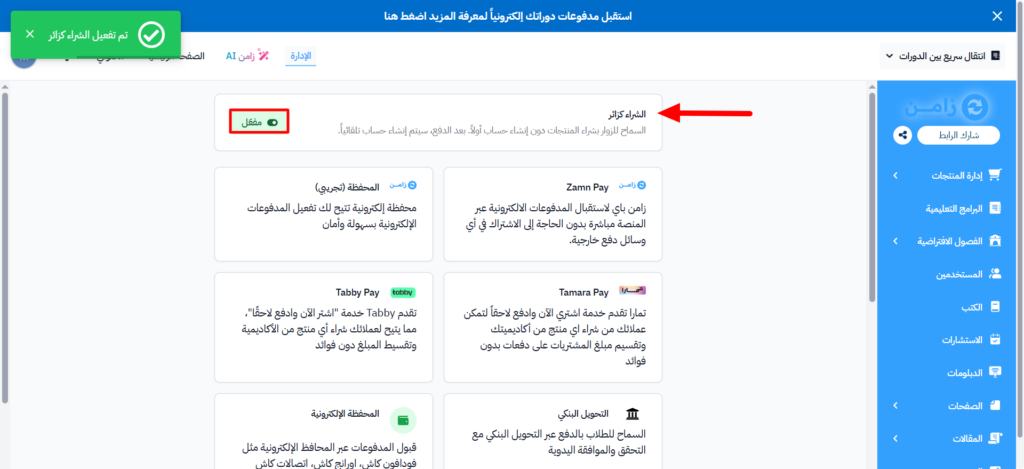
Task: Close the top blue announcement banner
Action: (x=996, y=16)
